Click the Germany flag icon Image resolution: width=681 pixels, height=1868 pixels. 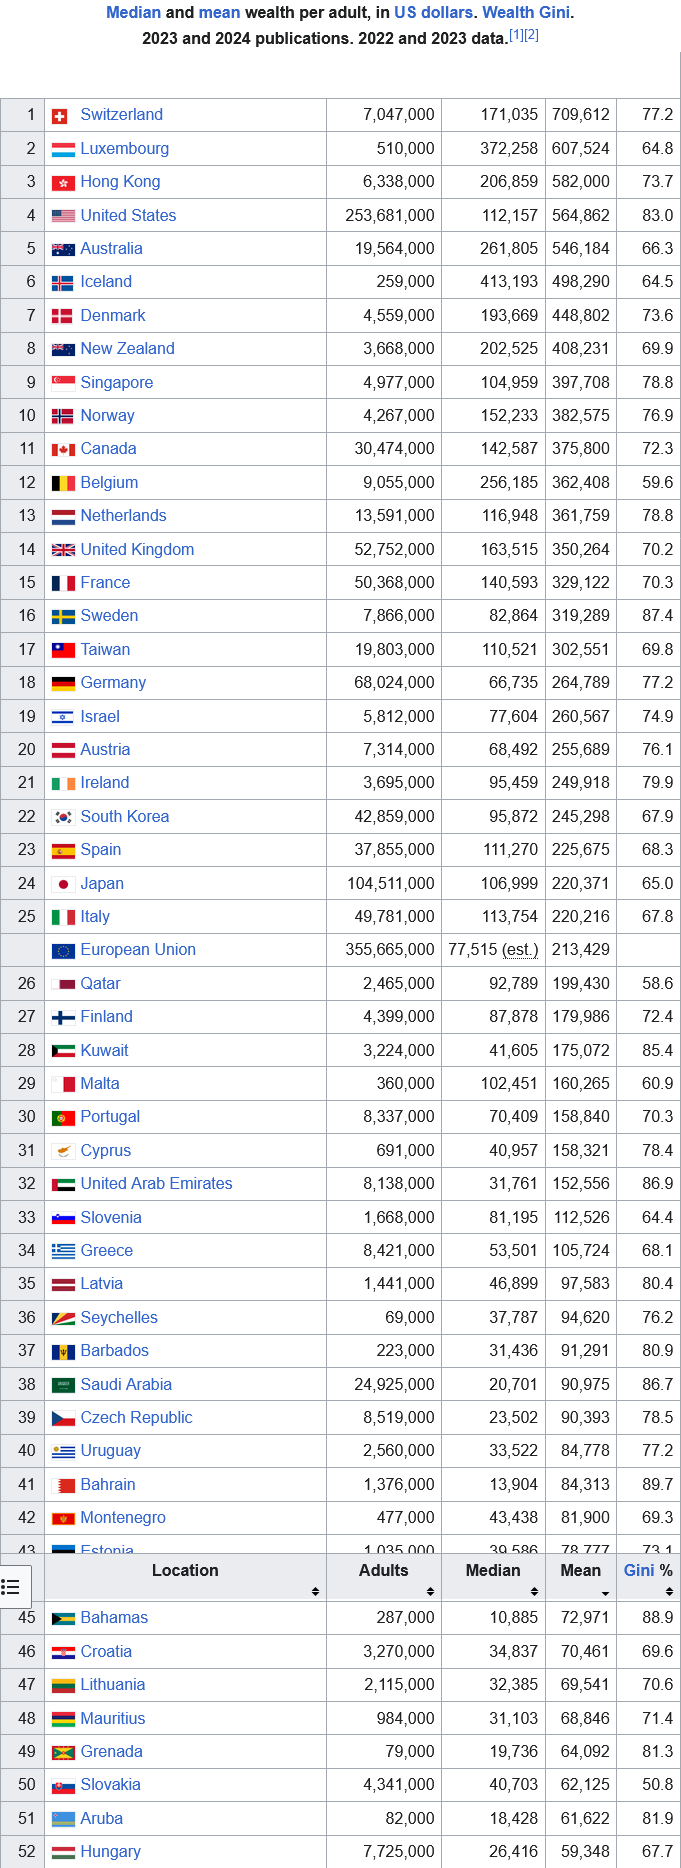click(63, 683)
